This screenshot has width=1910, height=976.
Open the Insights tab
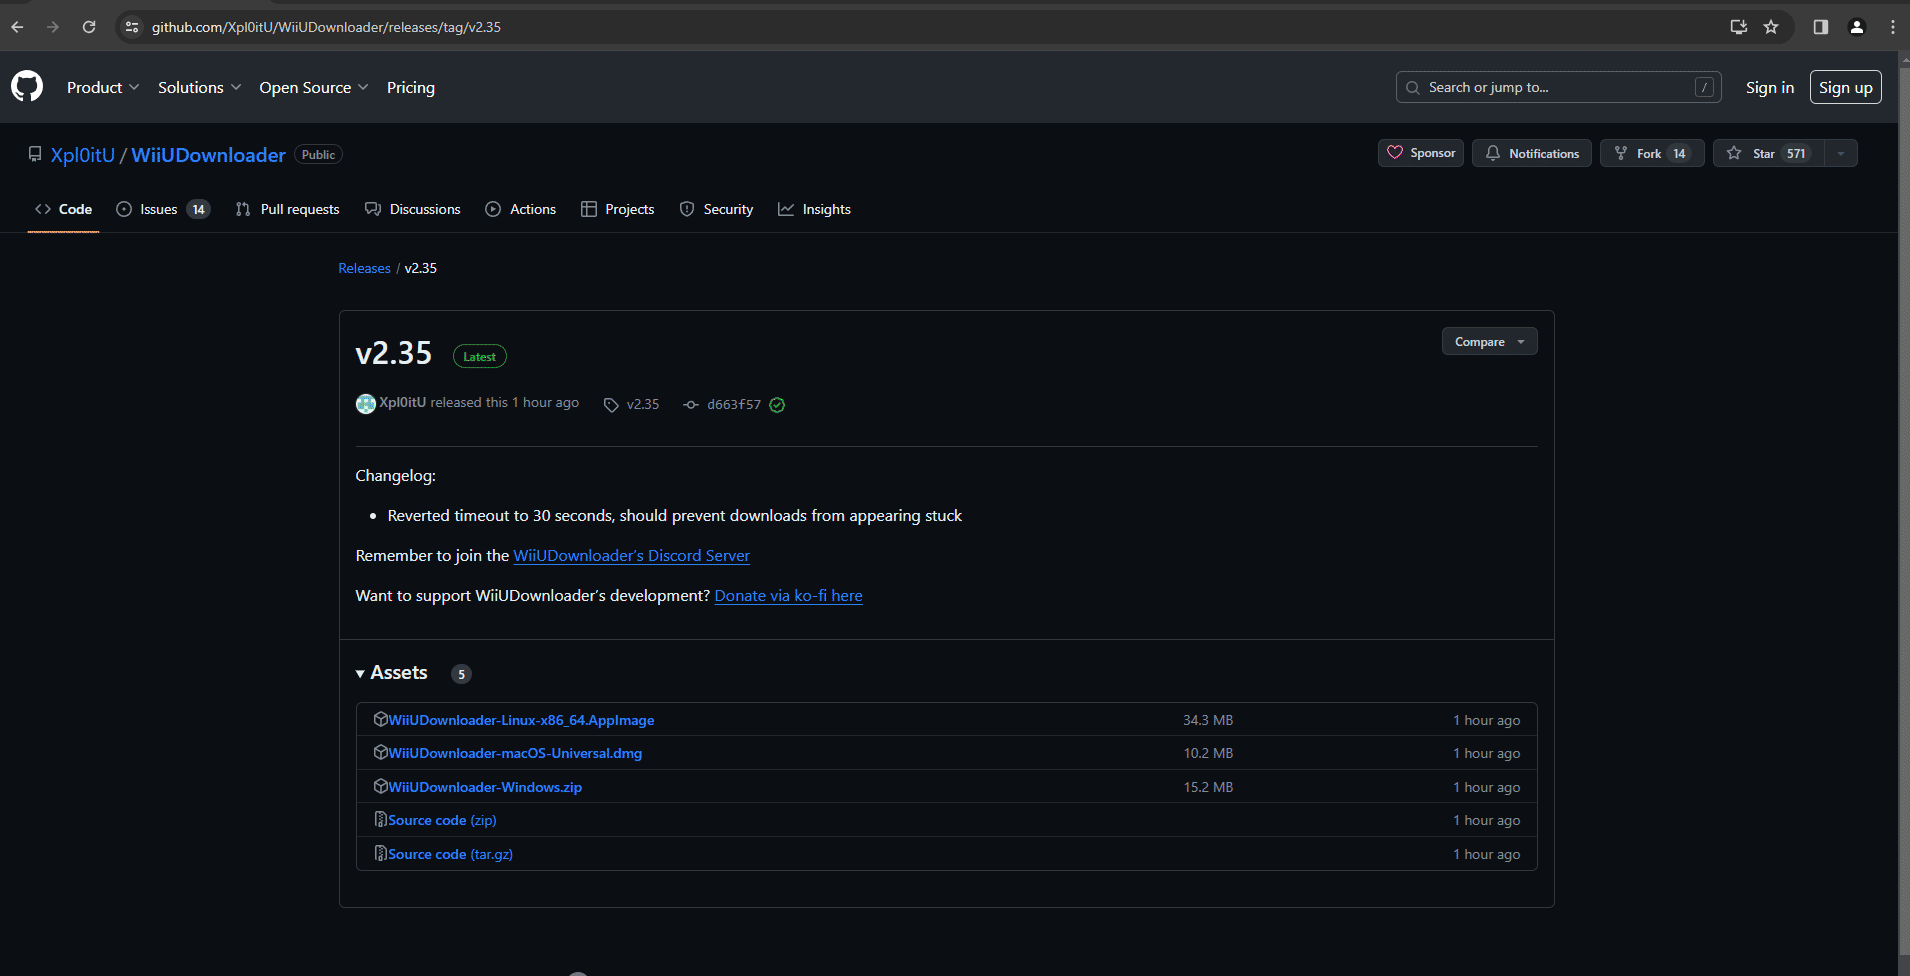[815, 209]
